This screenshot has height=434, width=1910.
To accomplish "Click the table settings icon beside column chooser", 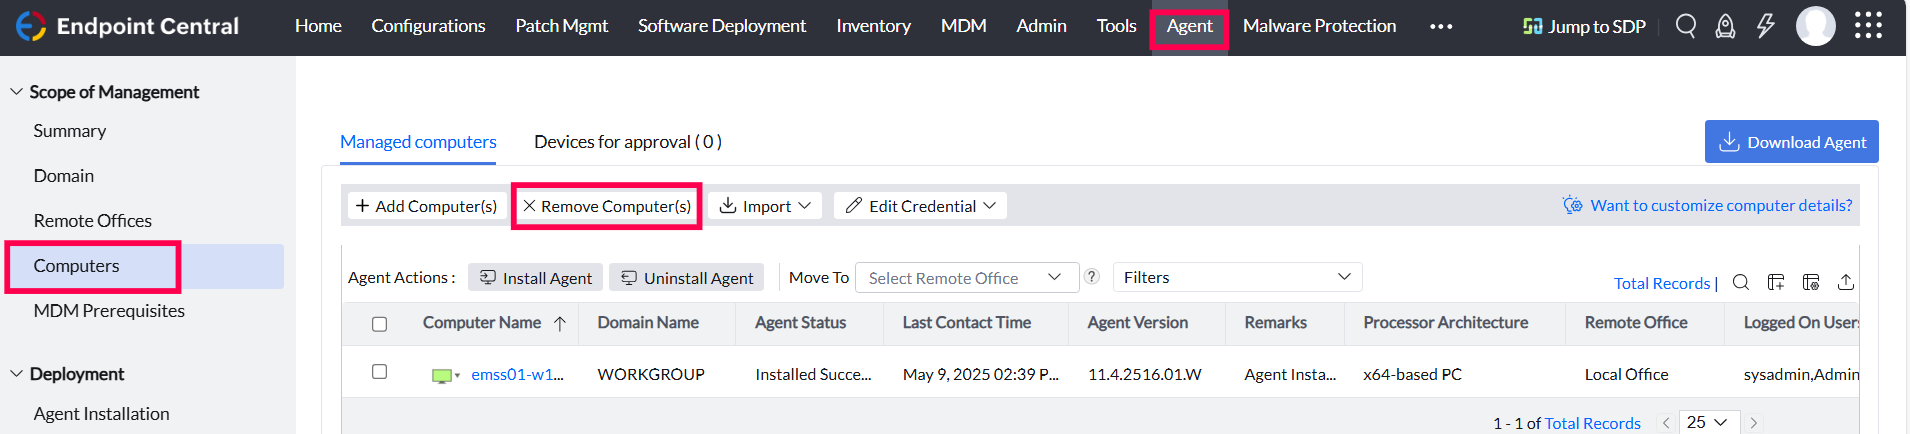I will [x=1811, y=282].
